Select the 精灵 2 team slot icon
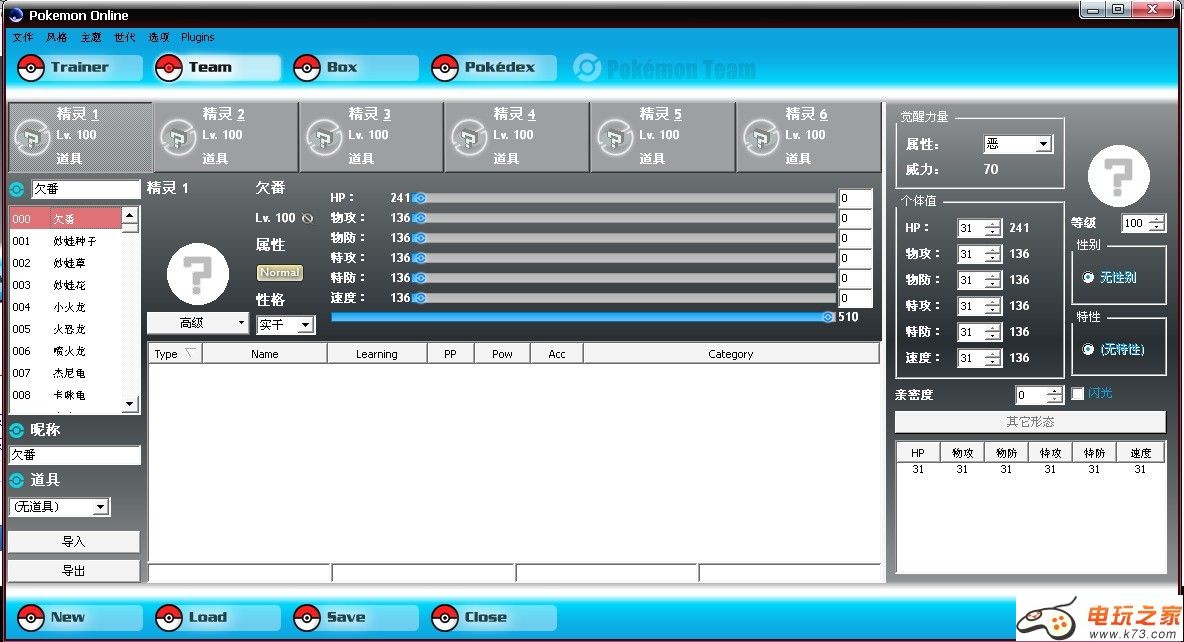 pos(178,137)
